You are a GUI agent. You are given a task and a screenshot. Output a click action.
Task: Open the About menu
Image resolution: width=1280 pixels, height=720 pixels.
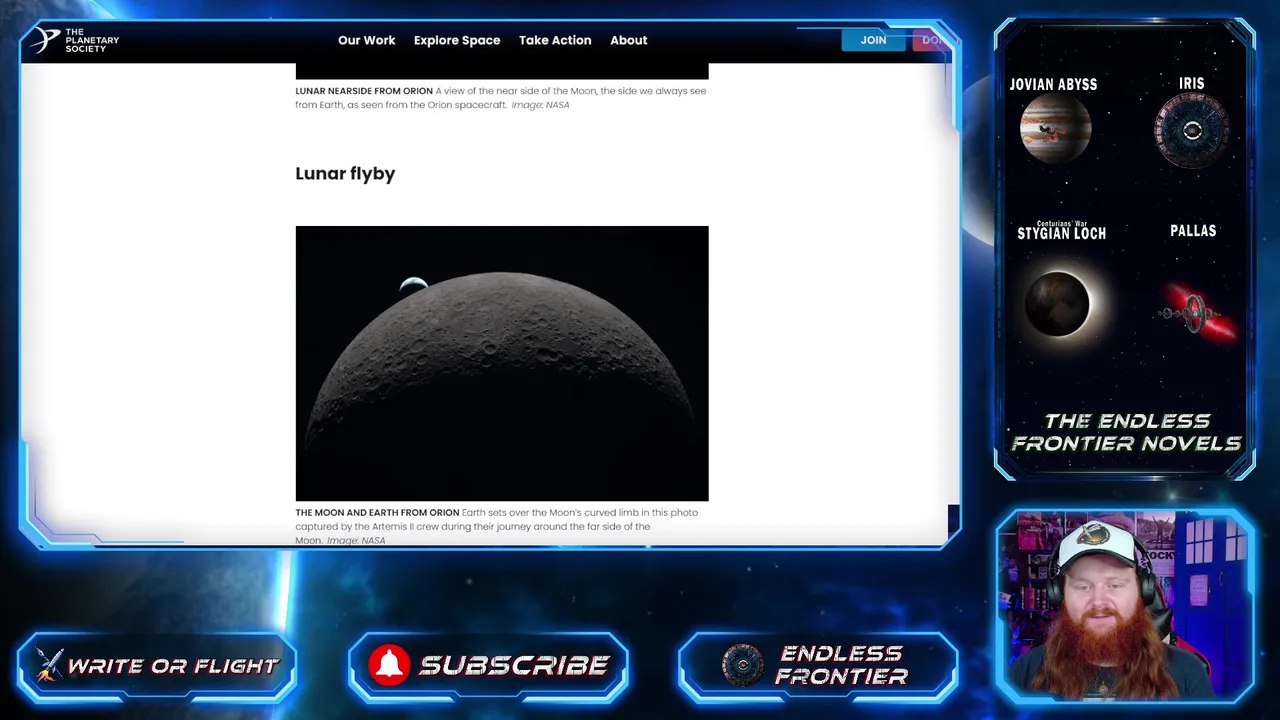click(629, 40)
